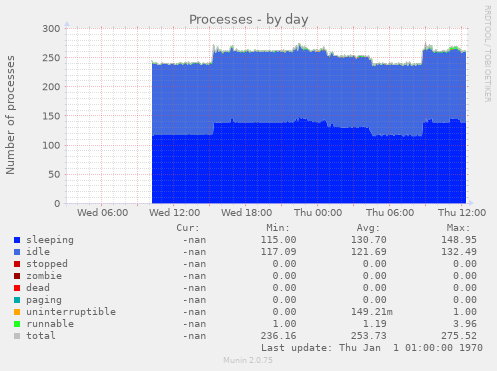Click the 50 y-axis tick label
Screen dimensions: 497x371
point(54,174)
